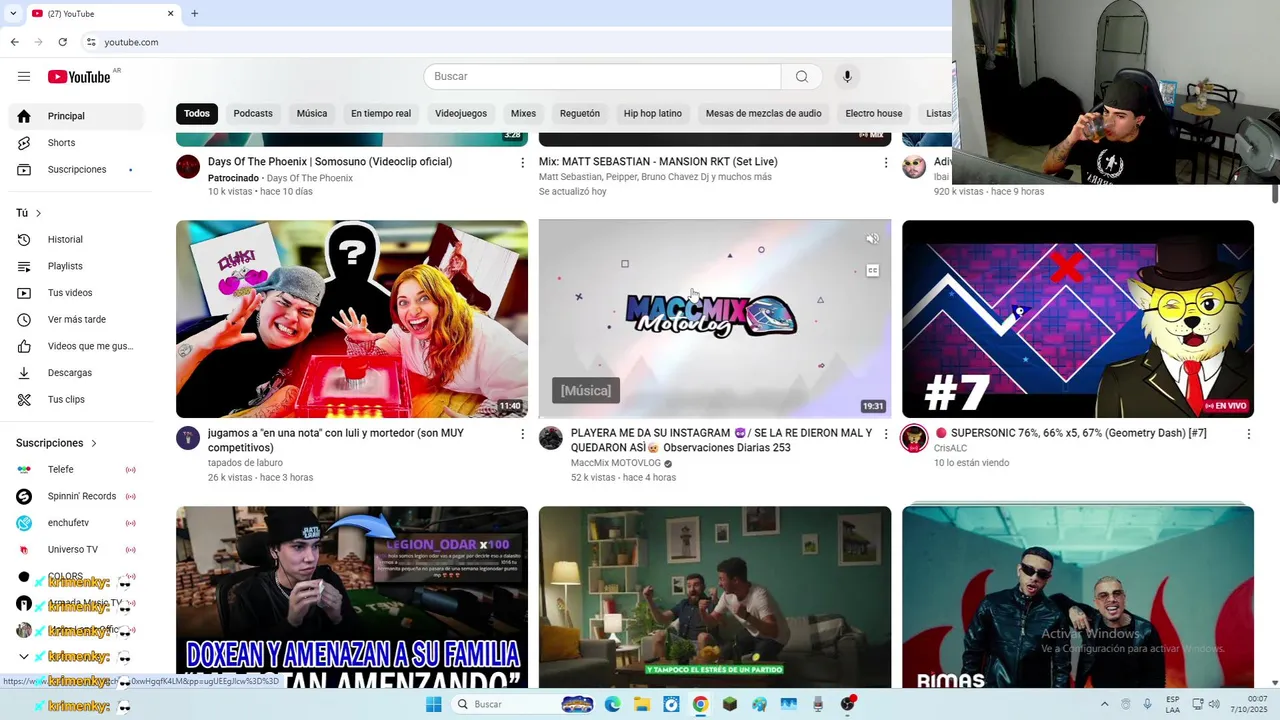Switch to the YouTube browser tab
This screenshot has width=1280, height=720.
point(103,14)
